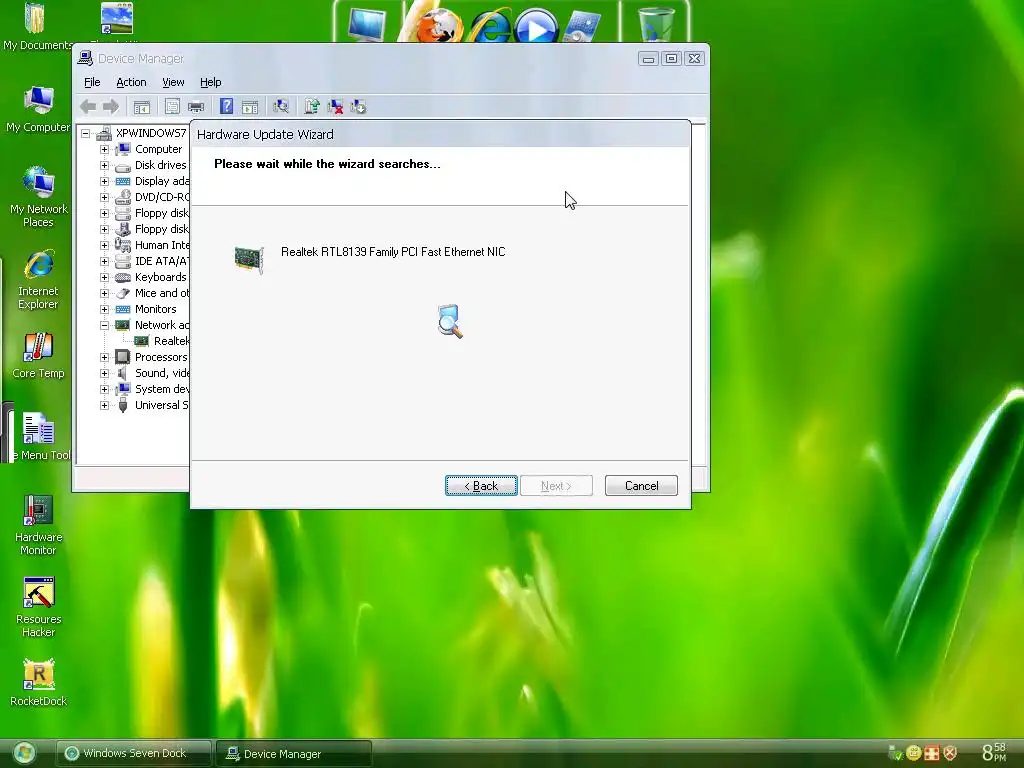
Task: Click Realtek RTL8139 Family PCI Fast Ethernet NIC text
Action: point(393,252)
